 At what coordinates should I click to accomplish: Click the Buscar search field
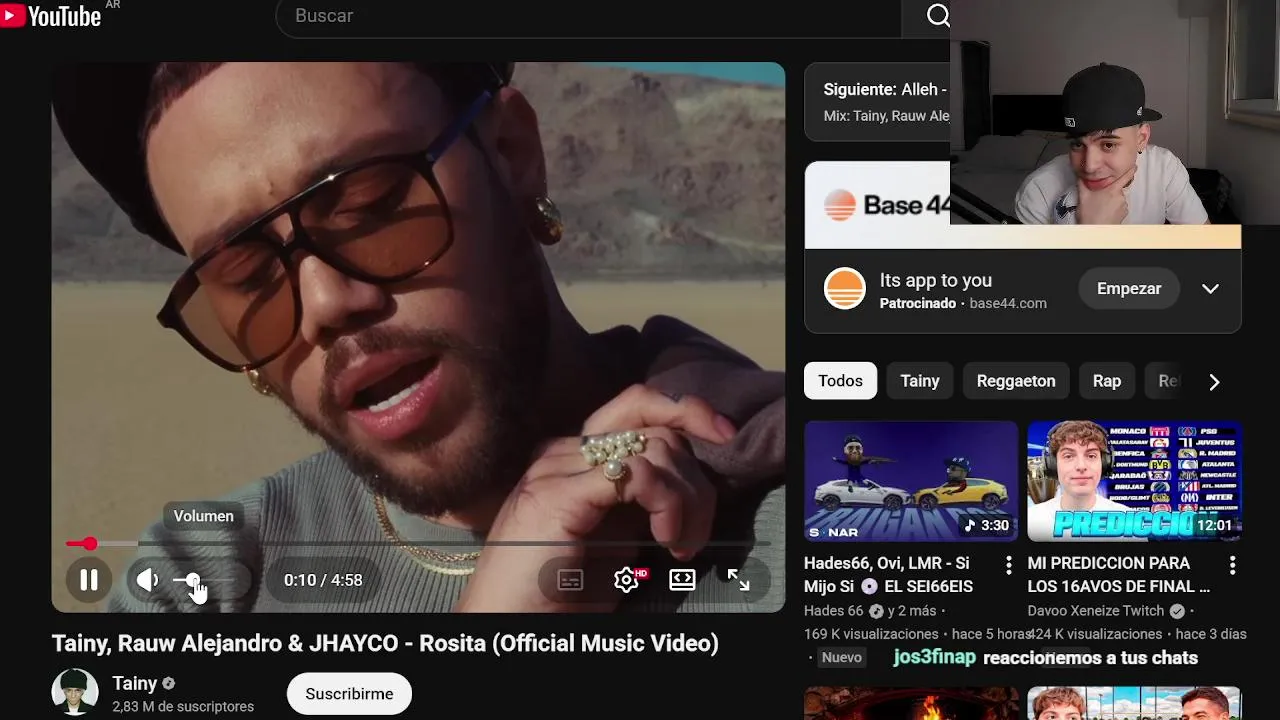click(x=588, y=16)
